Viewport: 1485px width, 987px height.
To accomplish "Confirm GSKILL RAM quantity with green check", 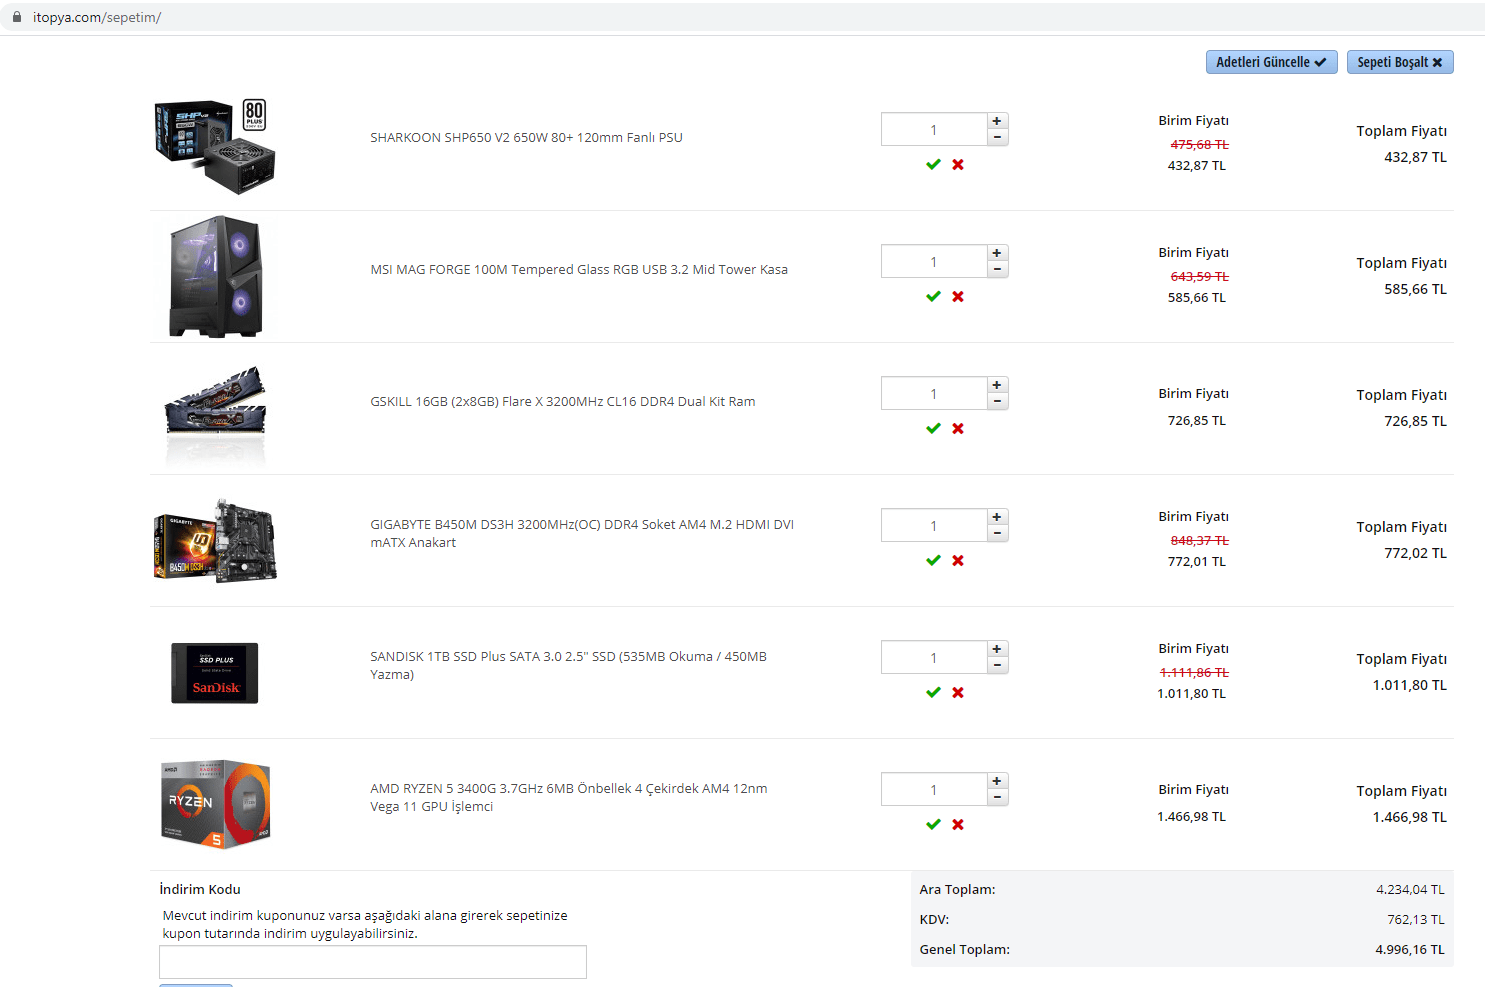I will (x=933, y=428).
